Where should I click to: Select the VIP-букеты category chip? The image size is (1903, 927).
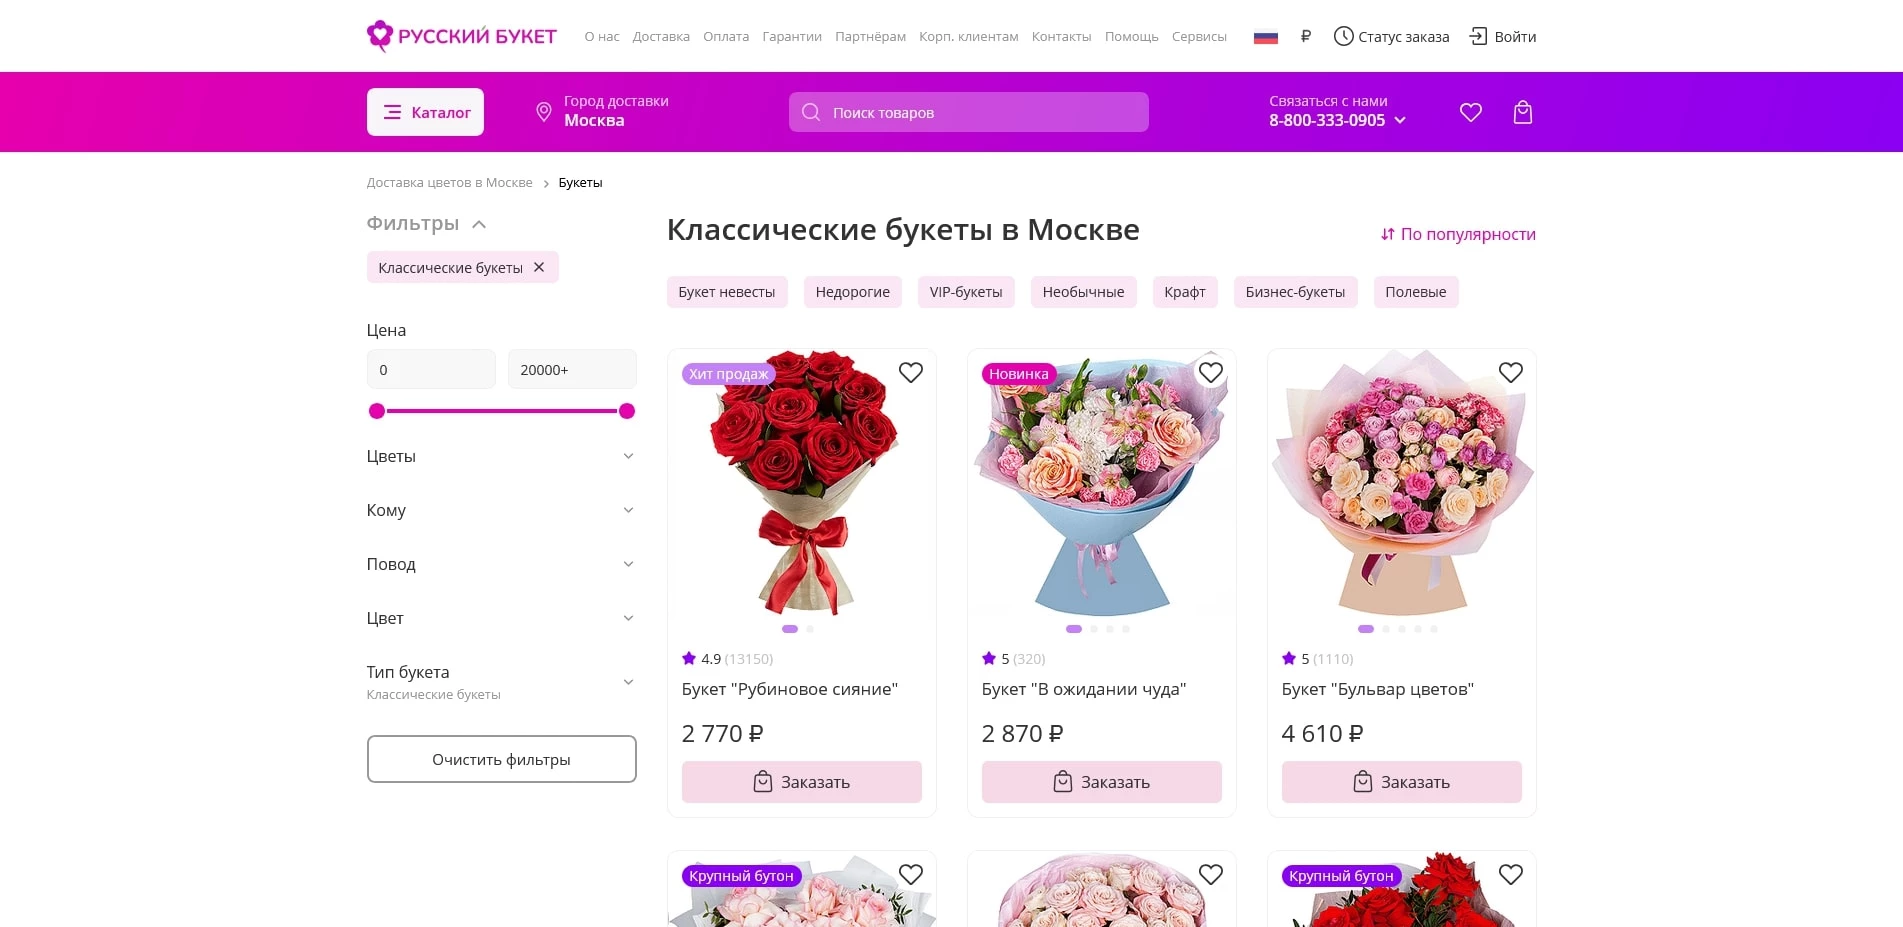point(965,292)
